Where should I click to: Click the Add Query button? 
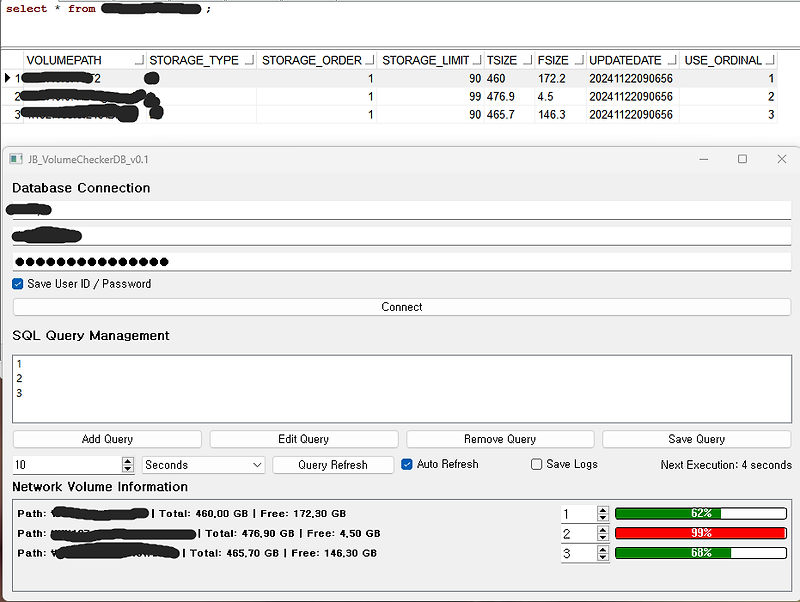(107, 439)
